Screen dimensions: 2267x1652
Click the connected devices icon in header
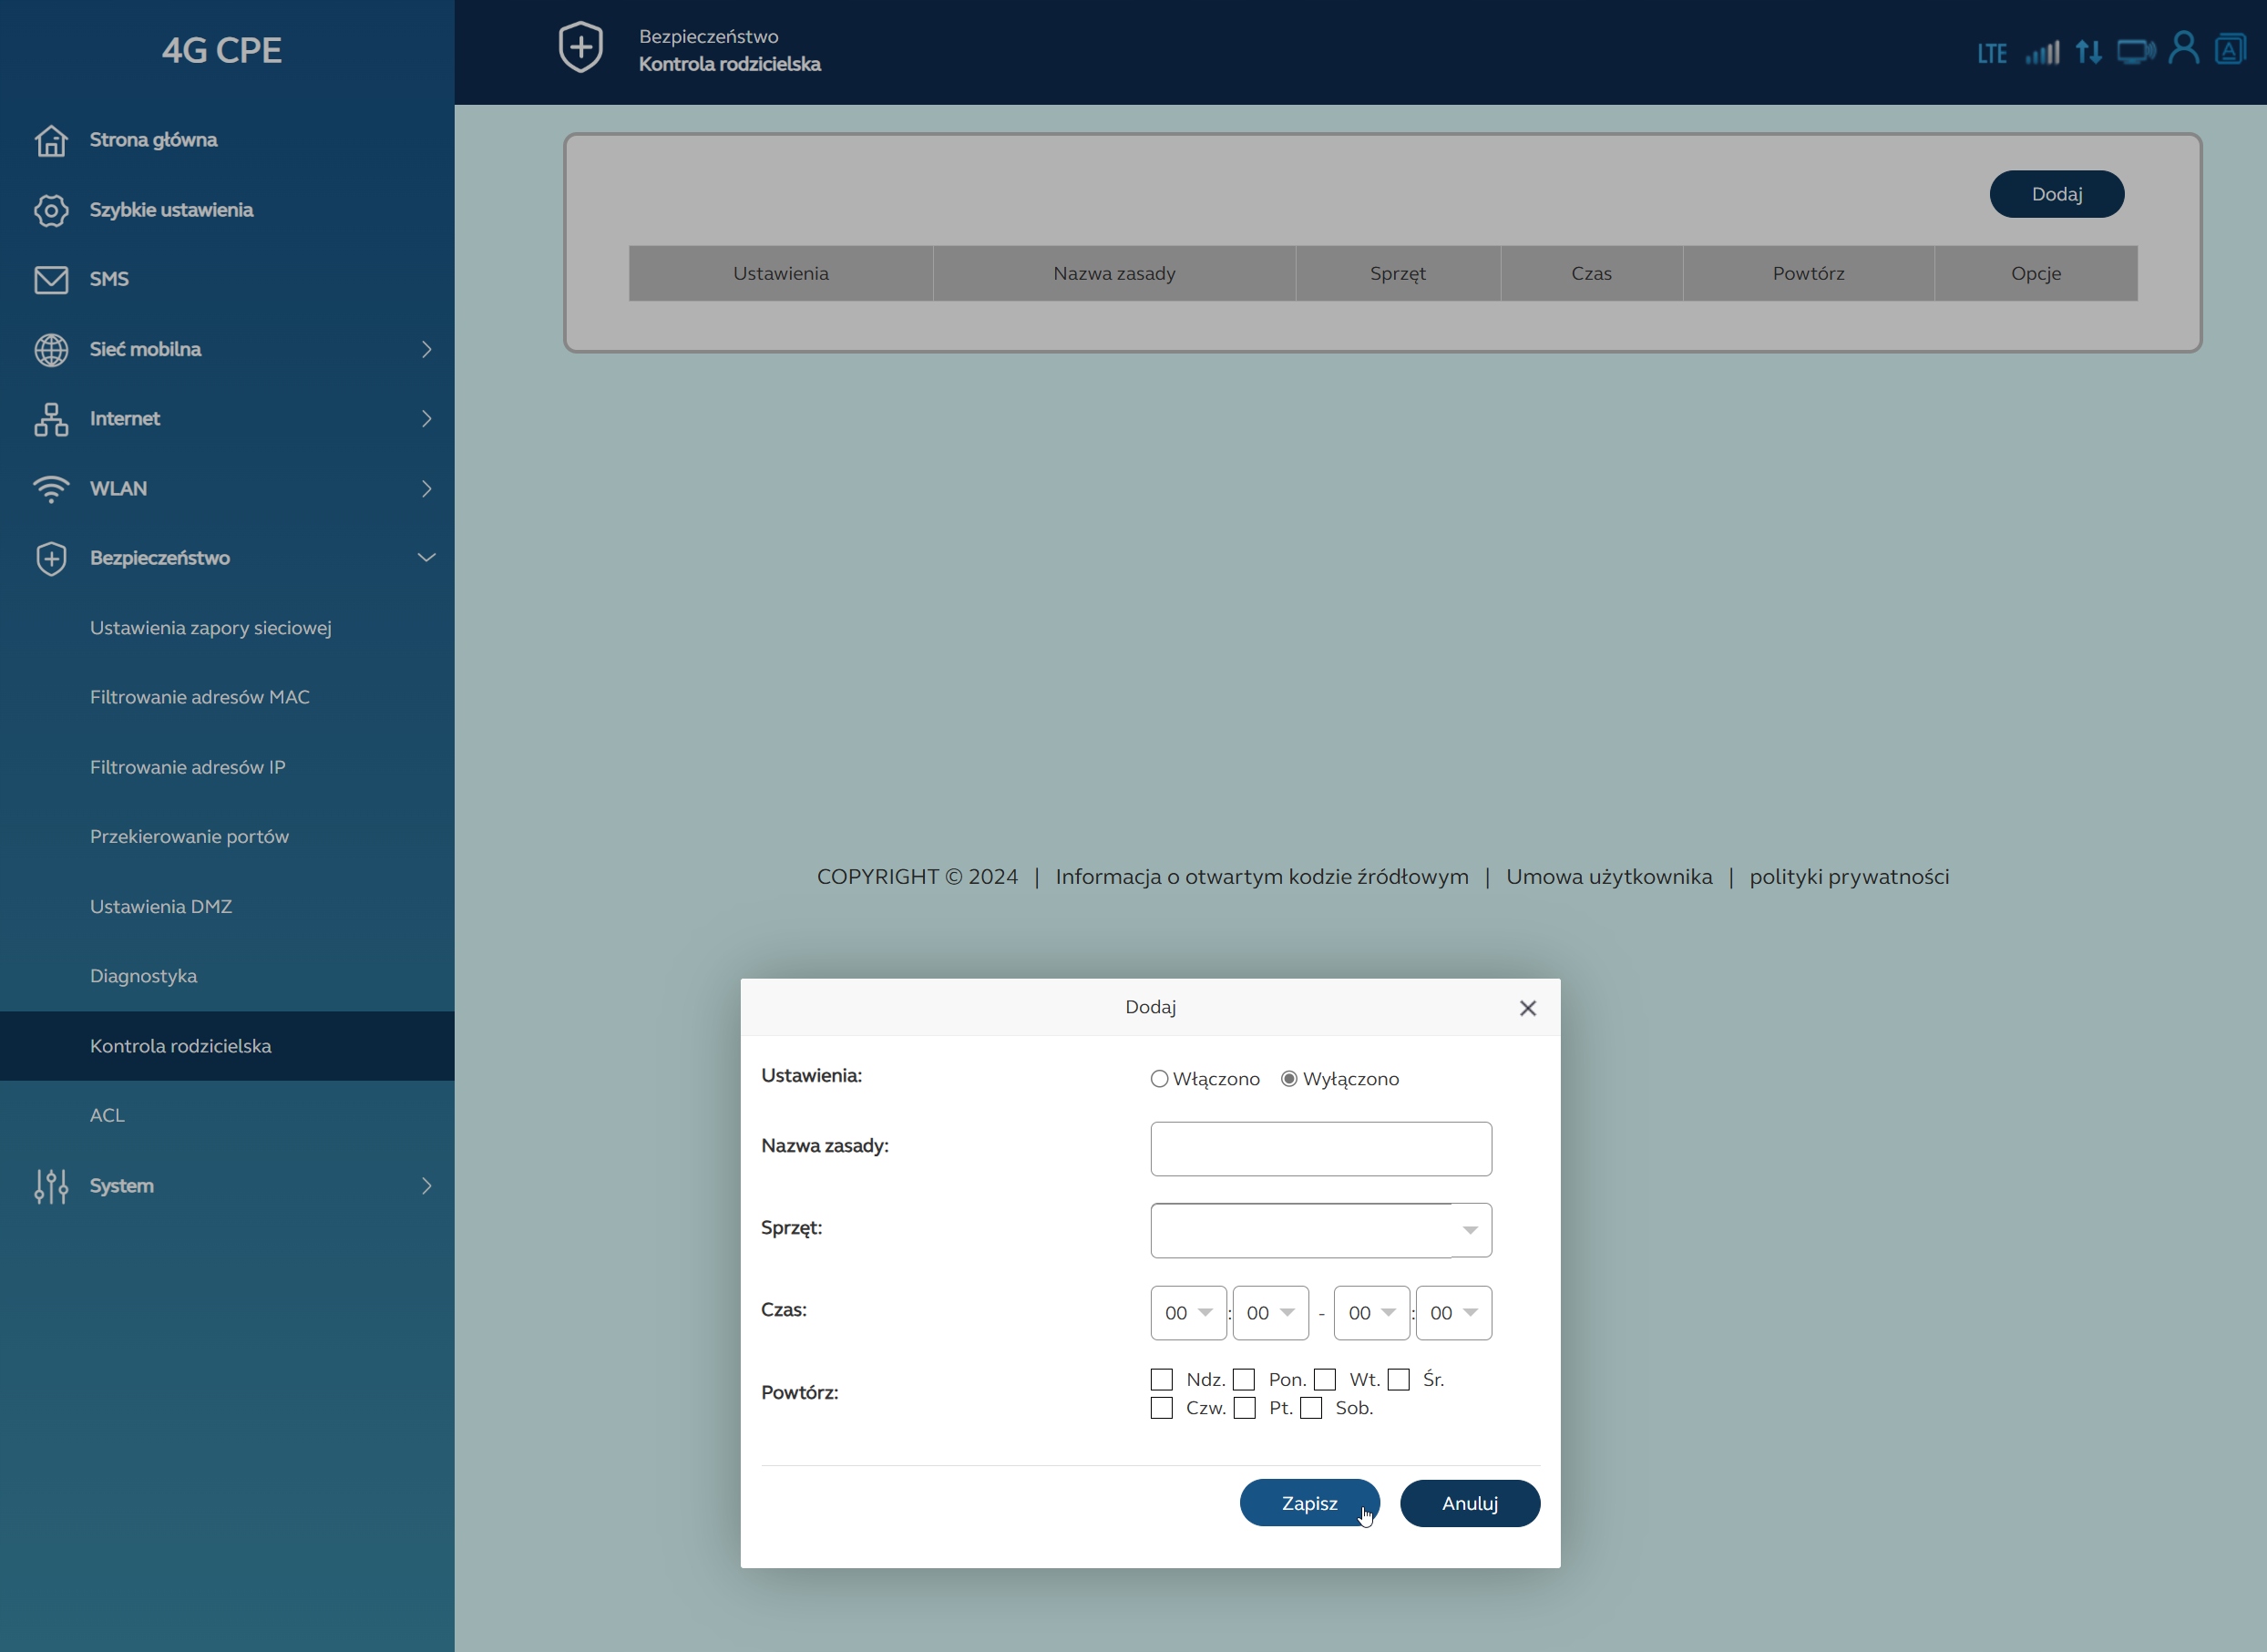click(x=2135, y=51)
